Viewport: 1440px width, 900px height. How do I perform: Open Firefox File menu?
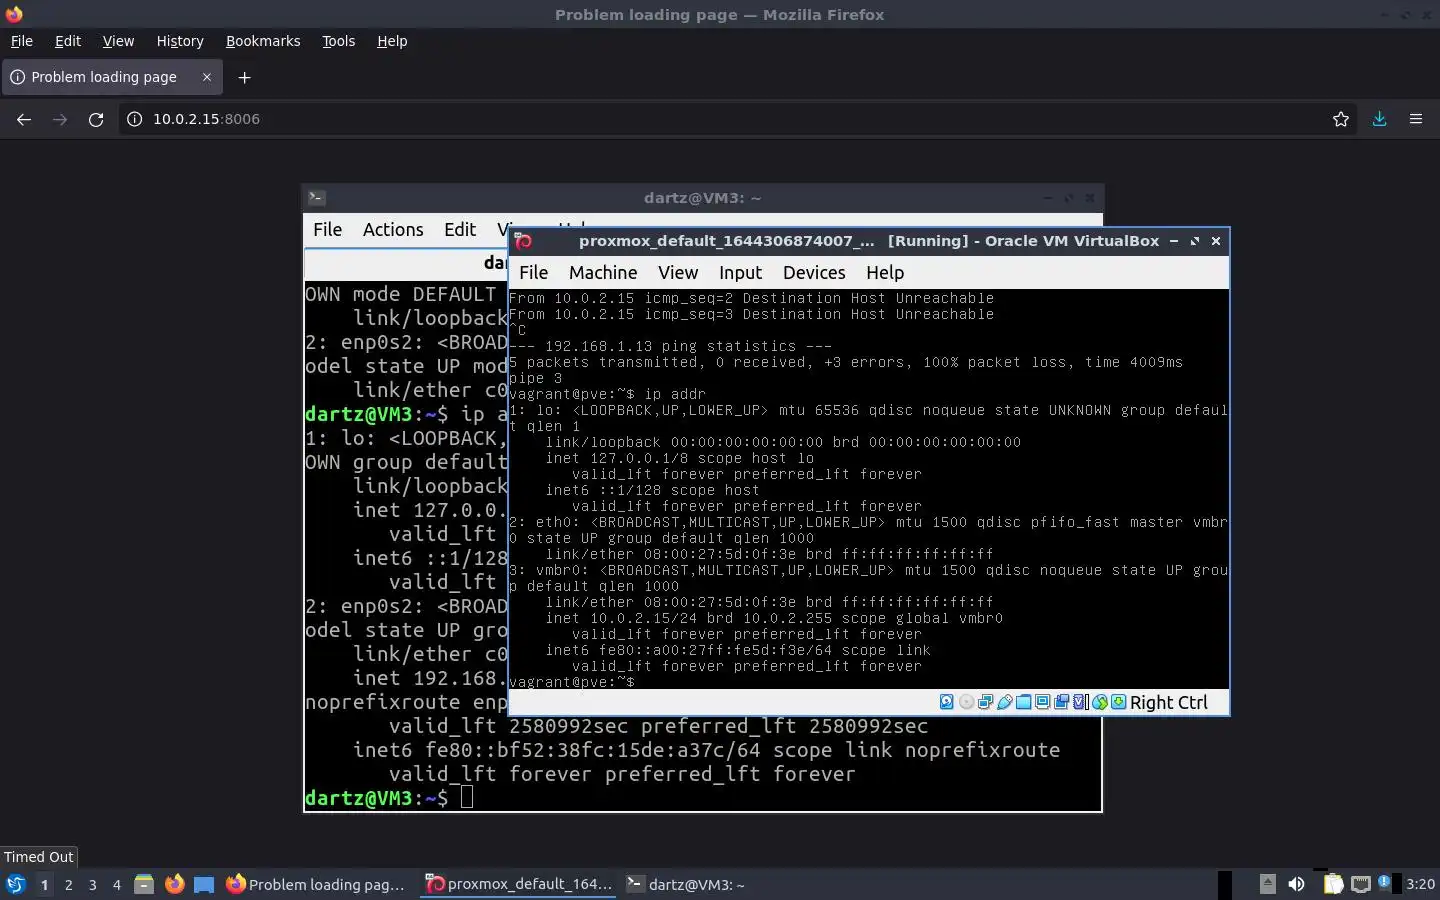(21, 41)
